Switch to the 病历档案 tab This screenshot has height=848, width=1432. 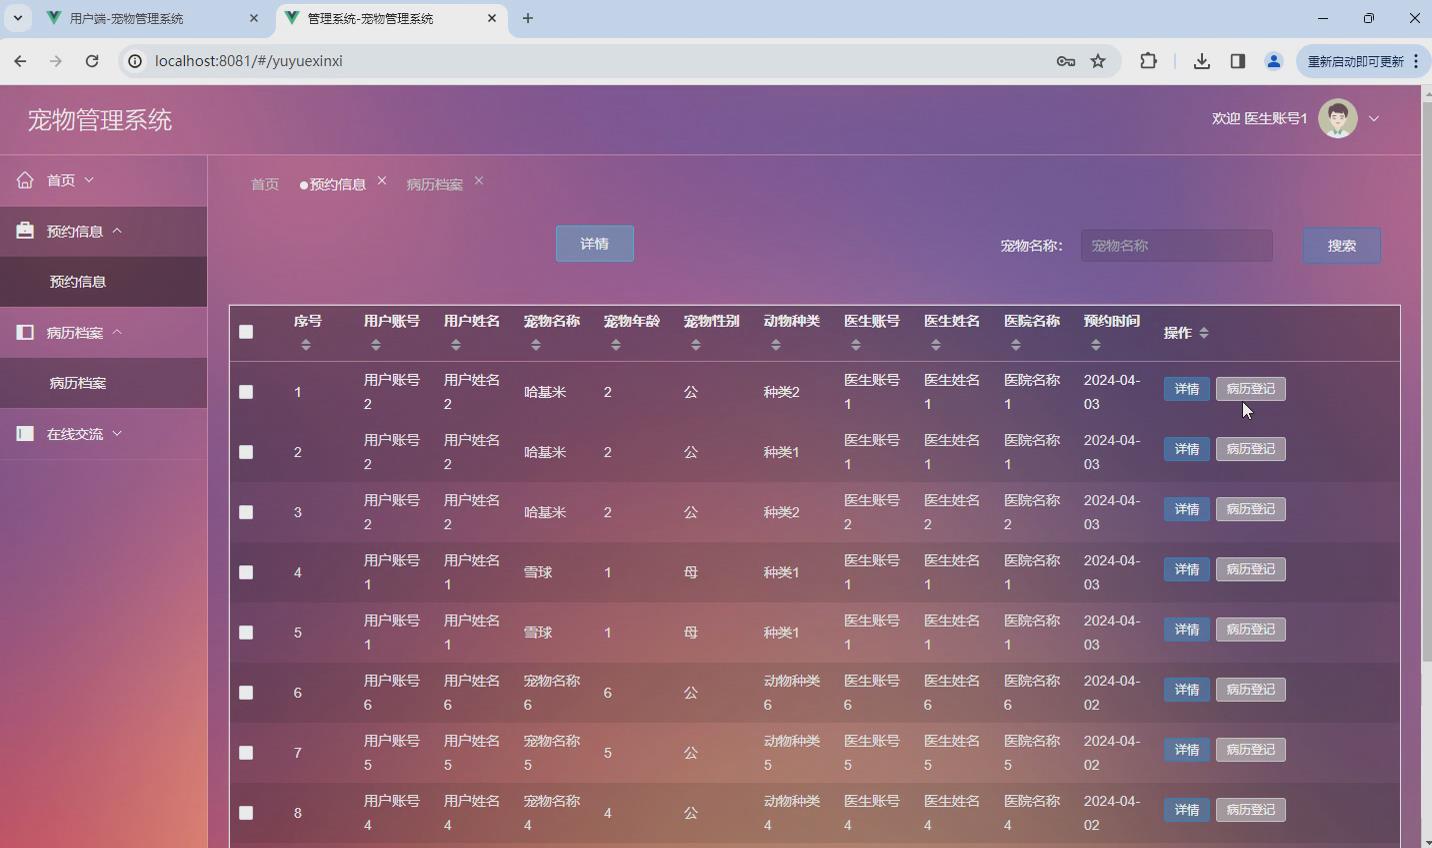(434, 184)
